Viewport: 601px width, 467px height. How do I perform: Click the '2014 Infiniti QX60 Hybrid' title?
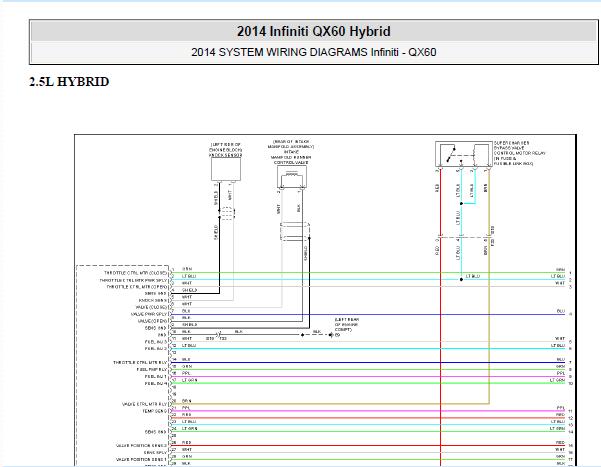coord(314,31)
